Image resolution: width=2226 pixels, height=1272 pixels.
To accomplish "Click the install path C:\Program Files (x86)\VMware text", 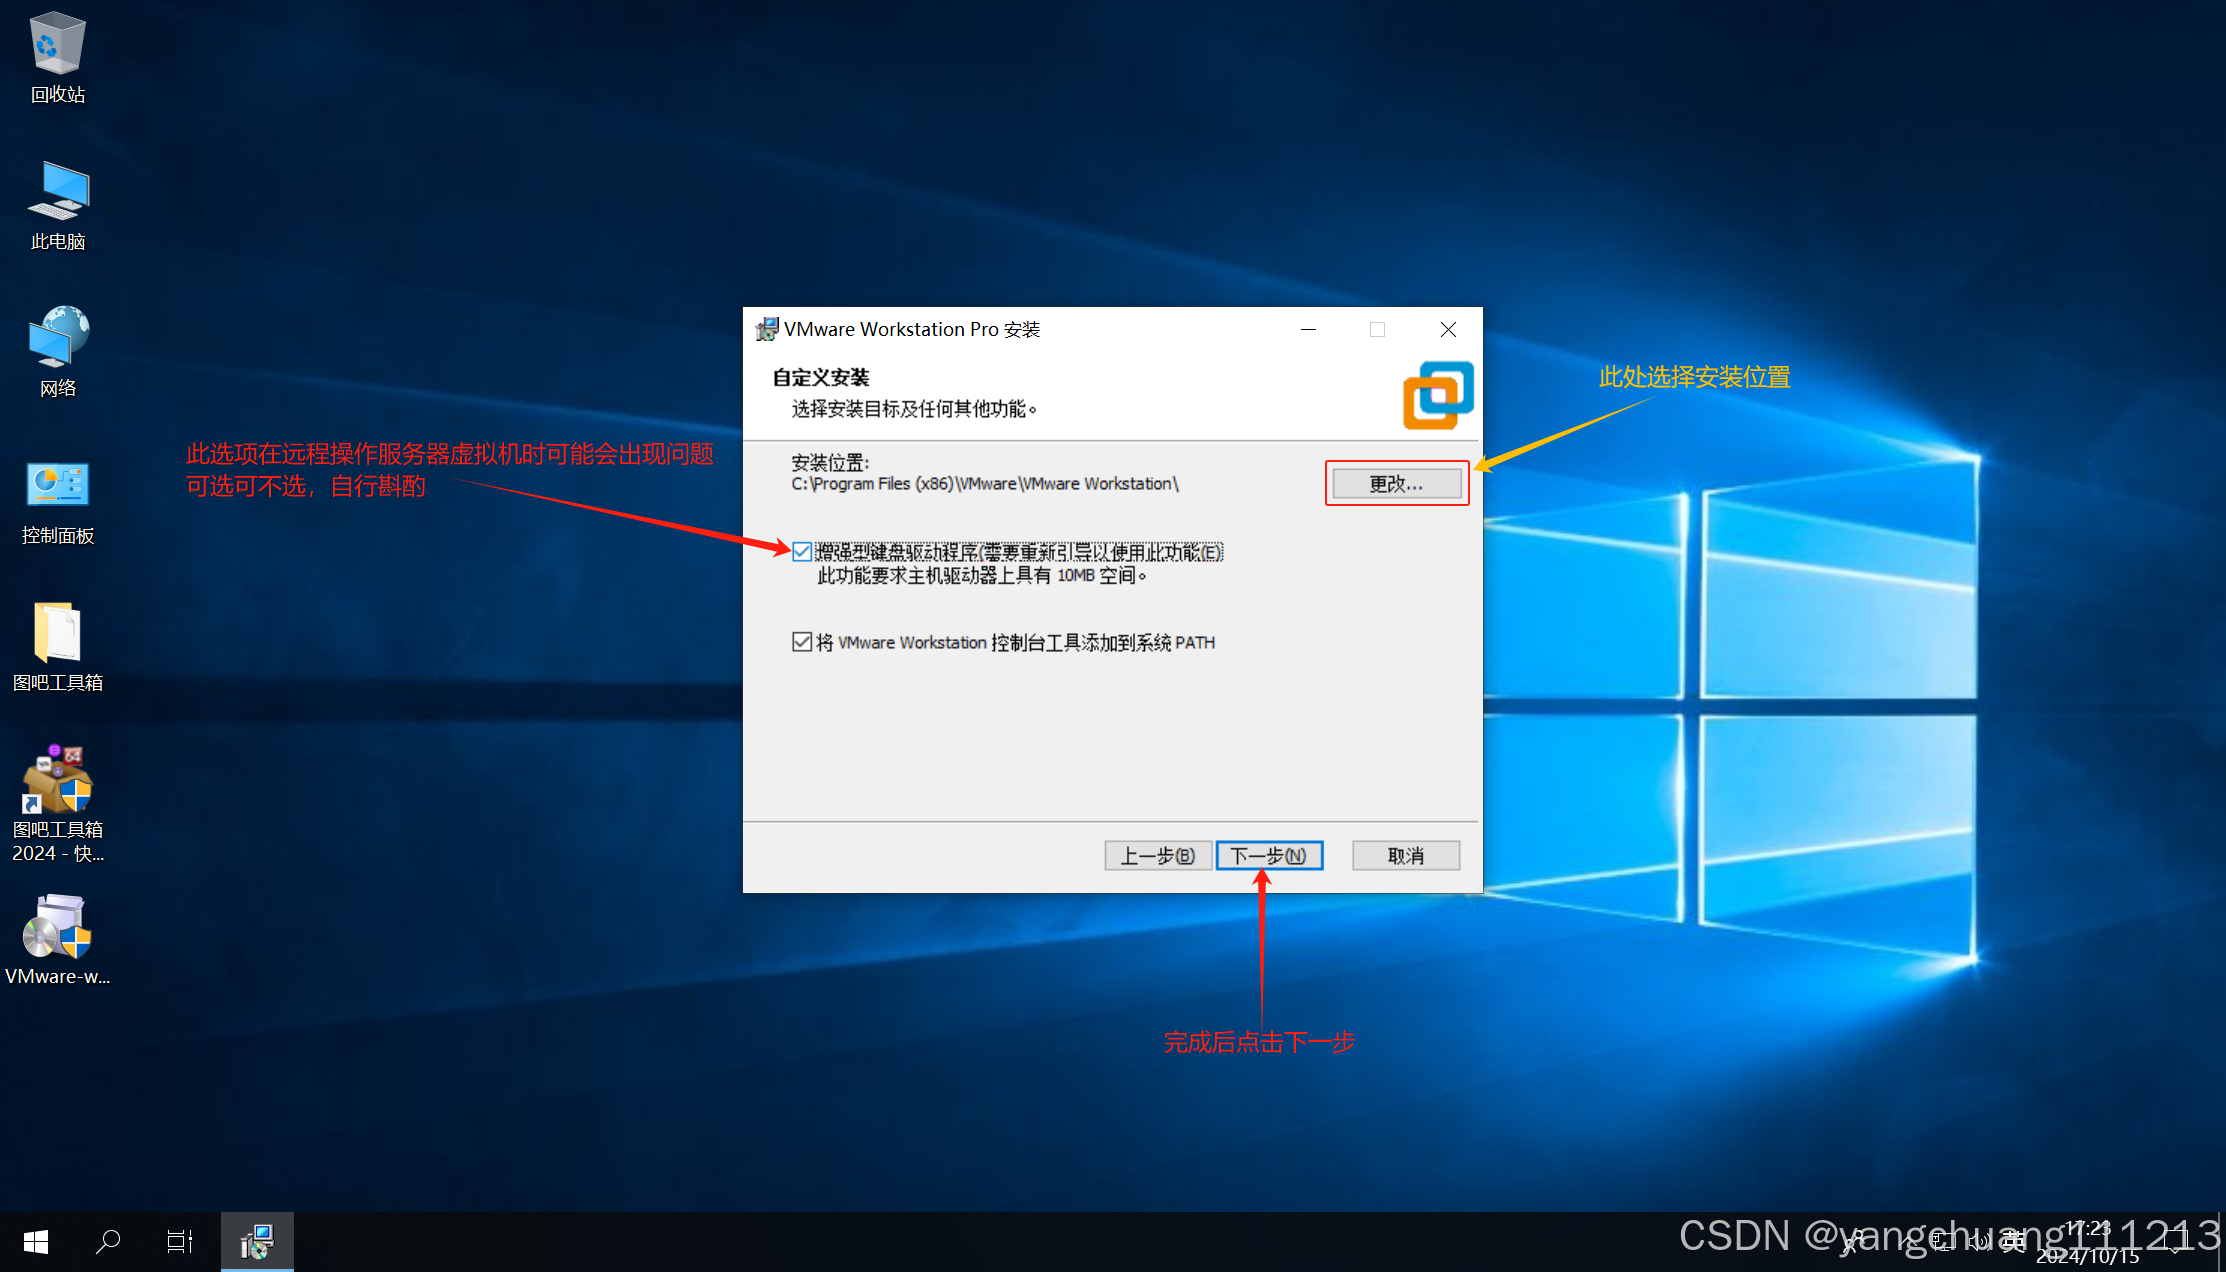I will 985,484.
